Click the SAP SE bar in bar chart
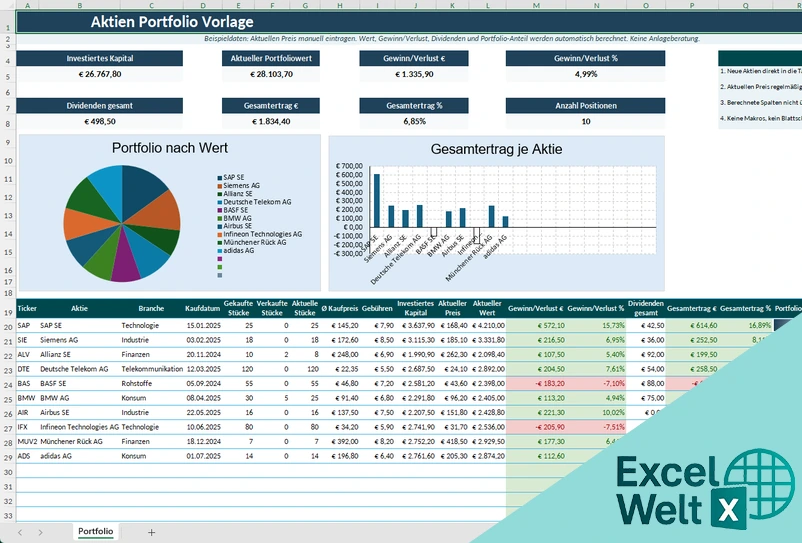 tap(377, 200)
